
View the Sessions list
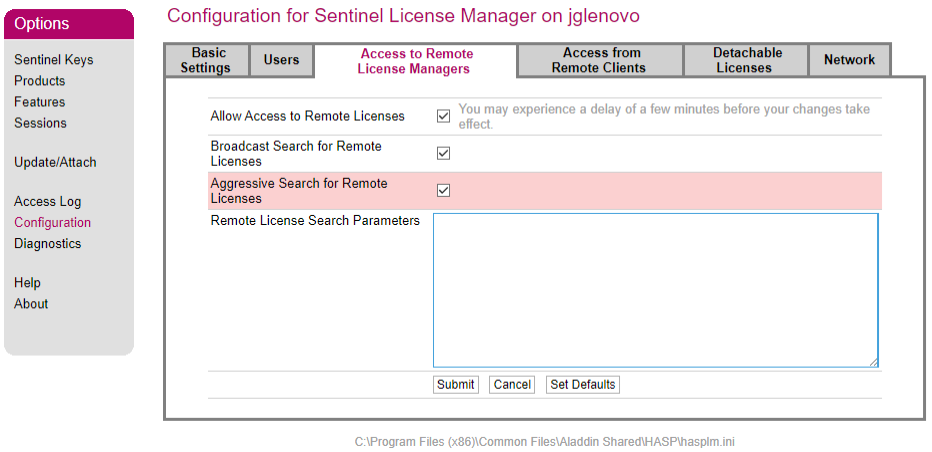pos(40,123)
